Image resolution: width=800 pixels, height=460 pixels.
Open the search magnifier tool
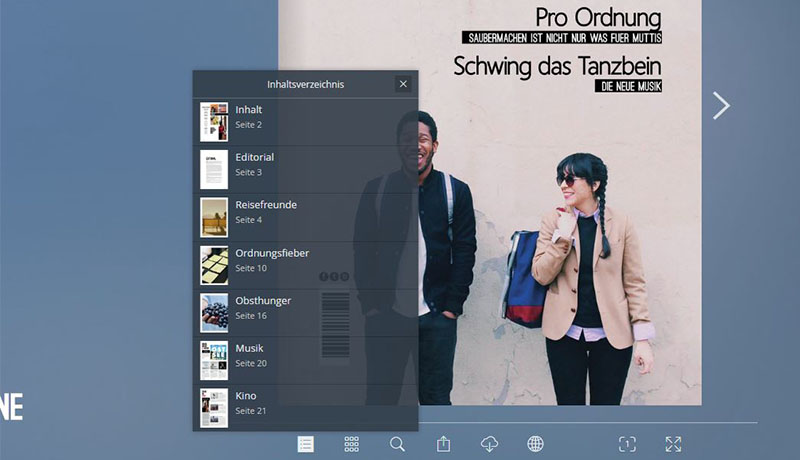[397, 444]
